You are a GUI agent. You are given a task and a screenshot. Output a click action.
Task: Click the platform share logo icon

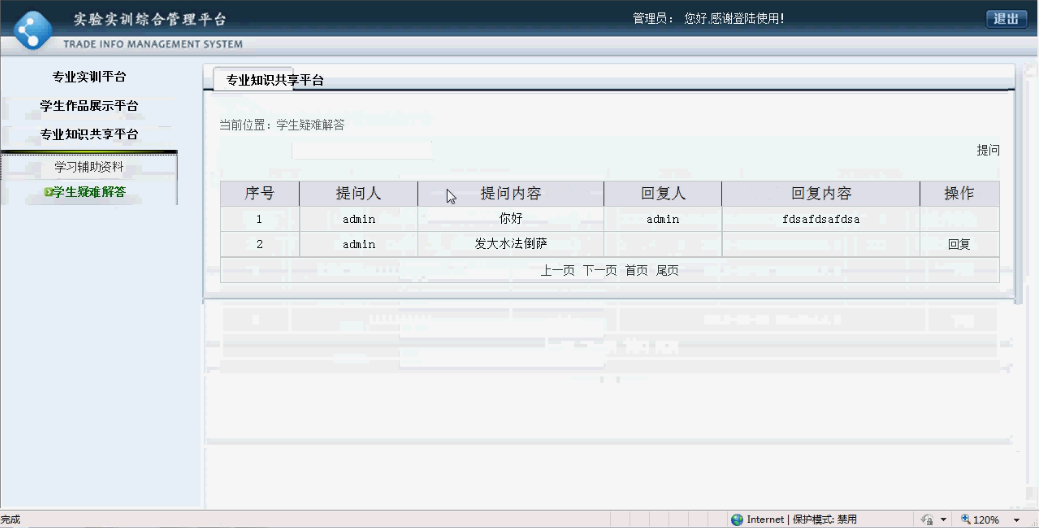tap(32, 30)
